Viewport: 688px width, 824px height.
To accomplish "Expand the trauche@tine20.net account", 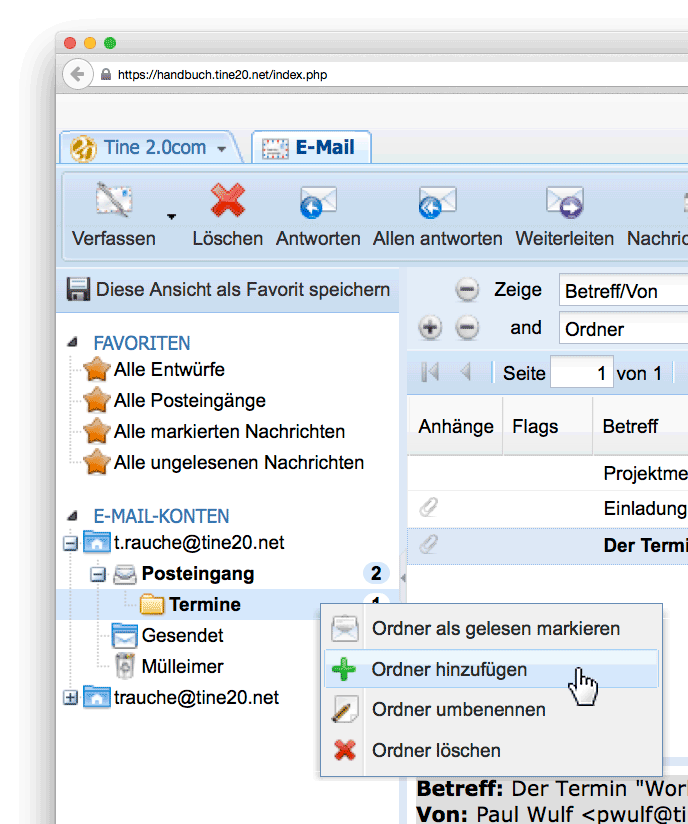I will [x=70, y=698].
